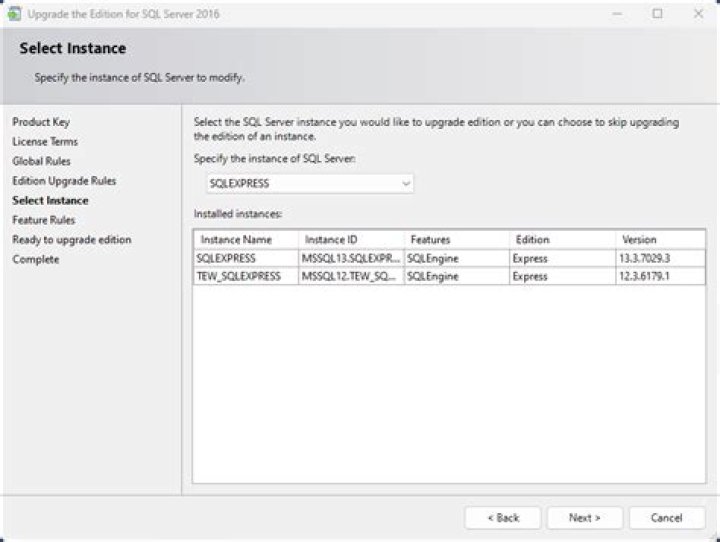The width and height of the screenshot is (720, 542).
Task: Click the Complete step in sidebar
Action: pos(35,260)
